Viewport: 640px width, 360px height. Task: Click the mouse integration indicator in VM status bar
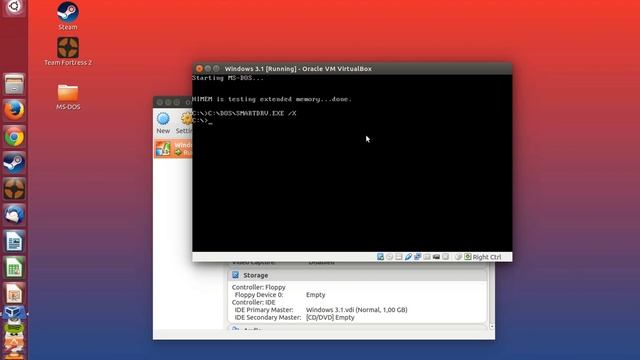click(458, 257)
